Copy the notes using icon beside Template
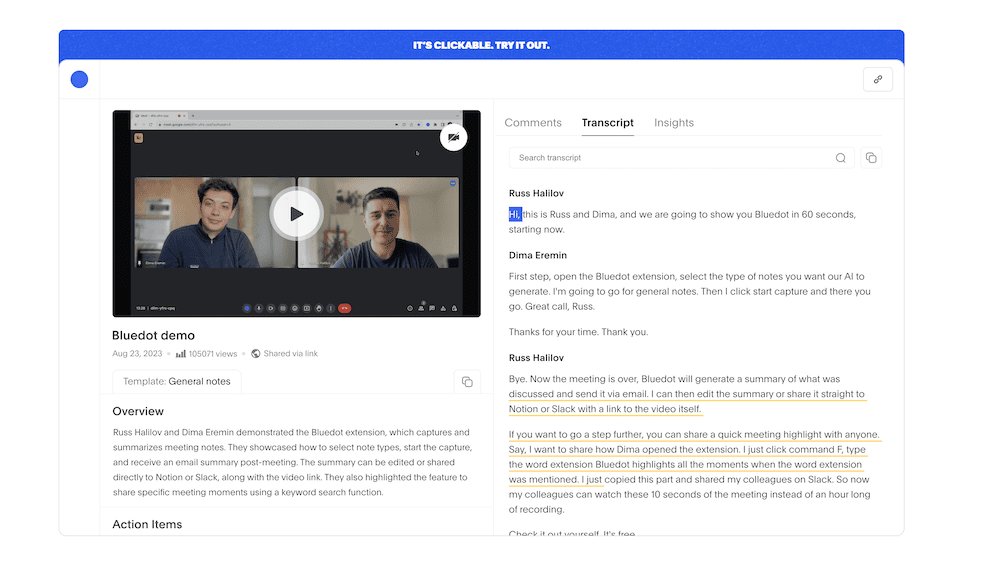Image resolution: width=1000 pixels, height=575 pixels. 467,382
